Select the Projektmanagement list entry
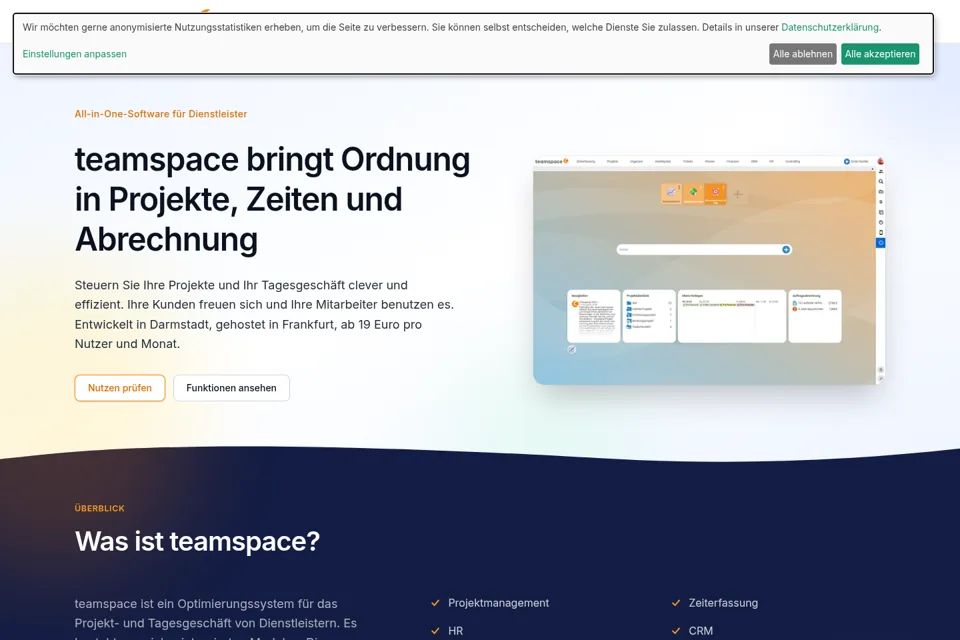 pos(498,603)
